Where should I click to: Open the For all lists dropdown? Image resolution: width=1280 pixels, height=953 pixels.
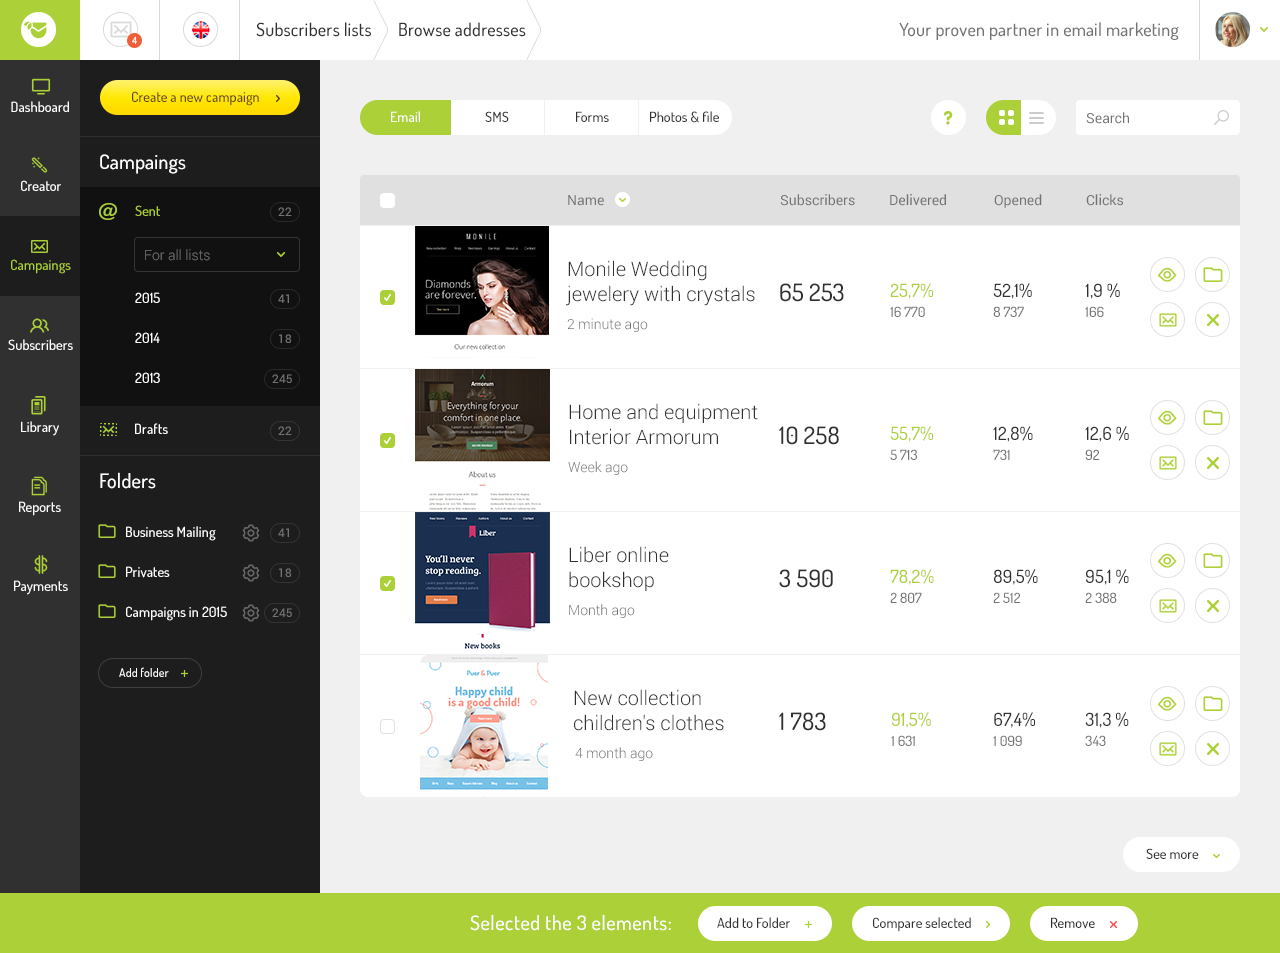click(x=216, y=254)
